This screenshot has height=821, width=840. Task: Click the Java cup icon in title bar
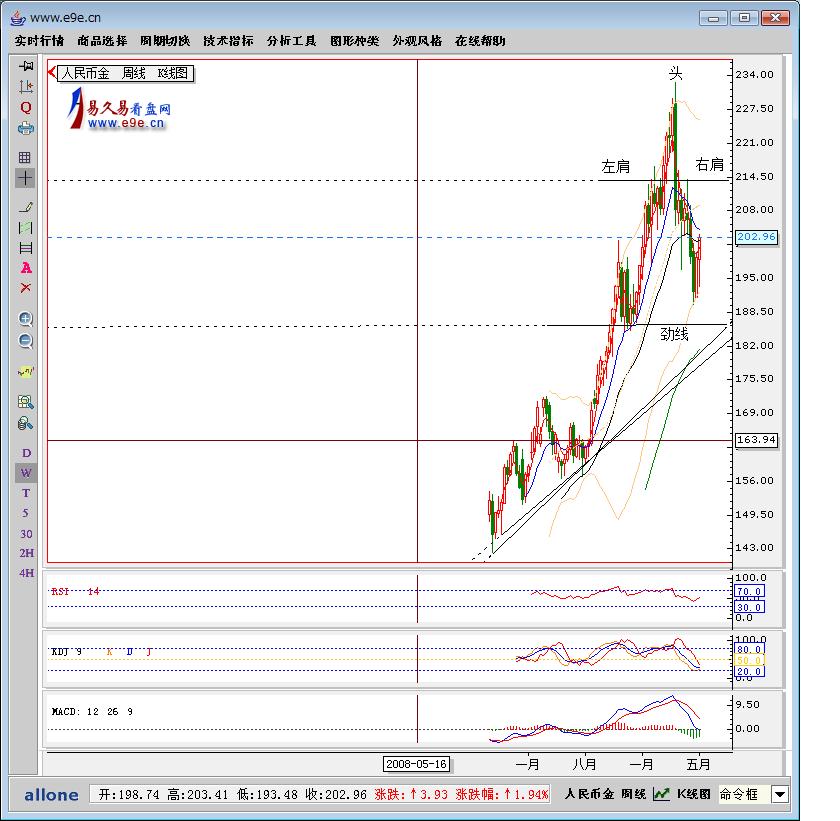pos(18,18)
